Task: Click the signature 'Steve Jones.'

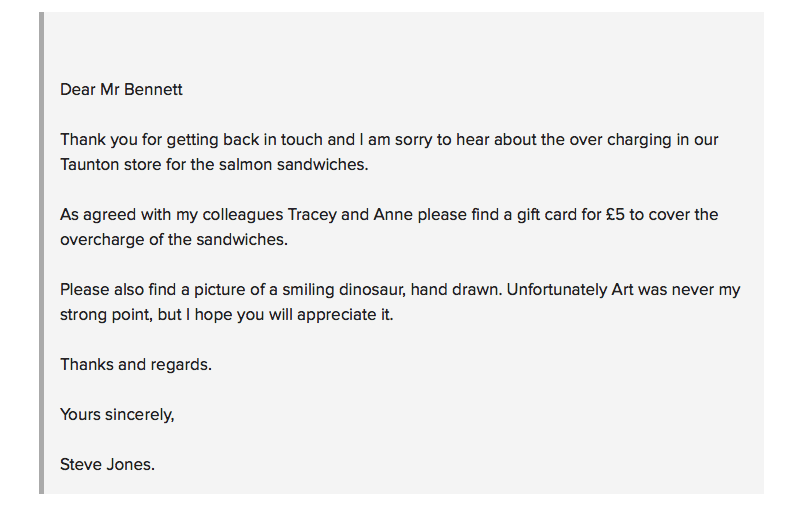Action: coord(107,464)
